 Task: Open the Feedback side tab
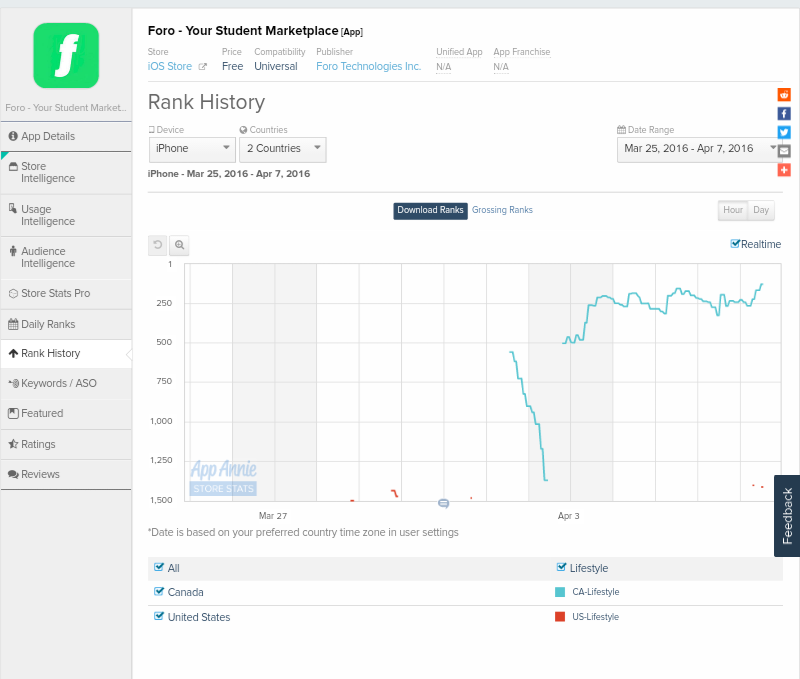tap(787, 516)
